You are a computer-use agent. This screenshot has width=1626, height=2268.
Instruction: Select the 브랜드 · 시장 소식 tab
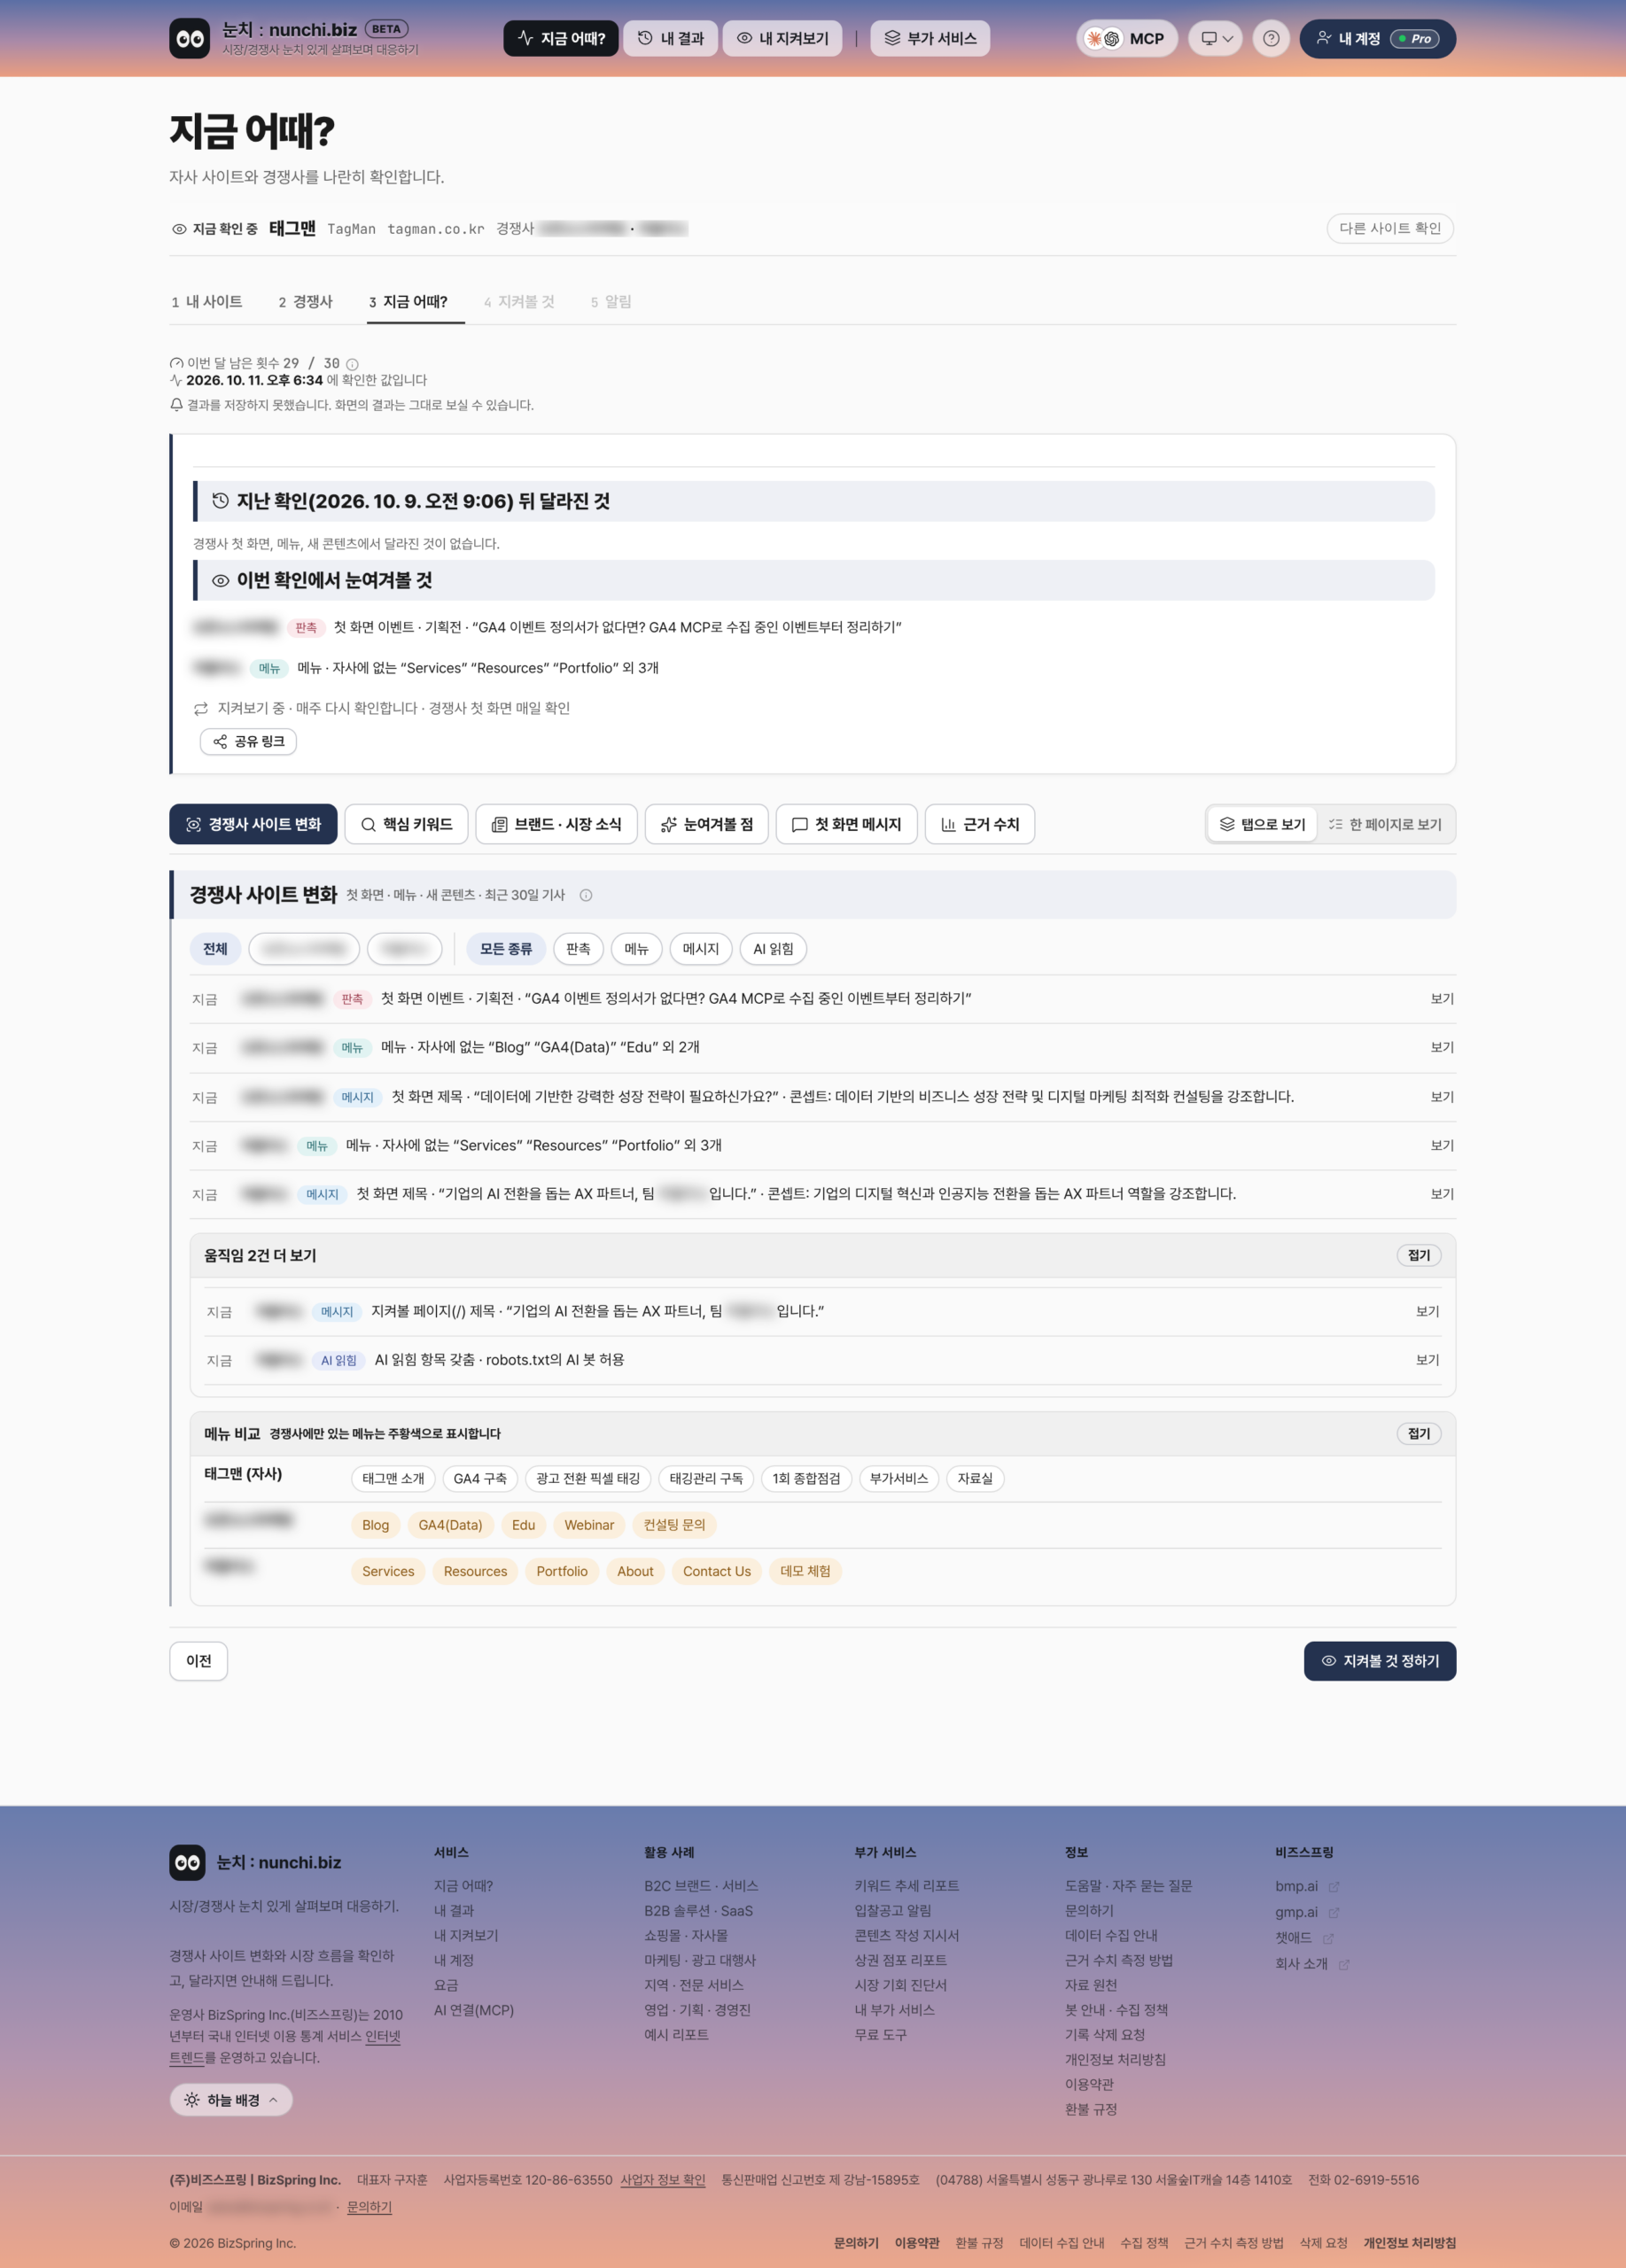click(556, 824)
